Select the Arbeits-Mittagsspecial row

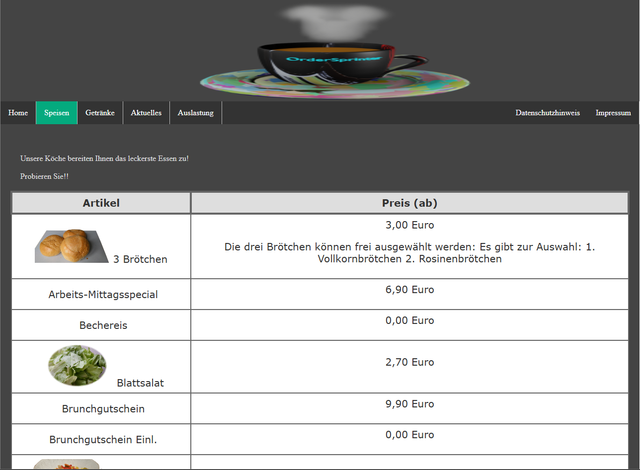tap(103, 294)
